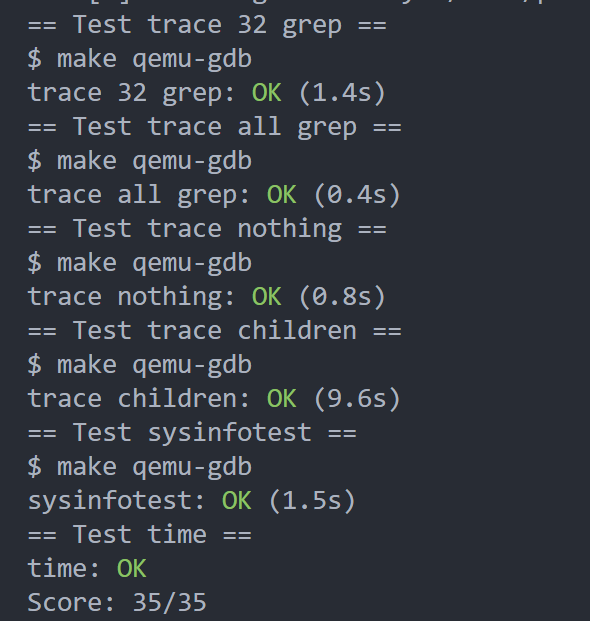Click first 'make qemu-gdb' command line
This screenshot has height=621, width=590.
pyautogui.click(x=140, y=59)
